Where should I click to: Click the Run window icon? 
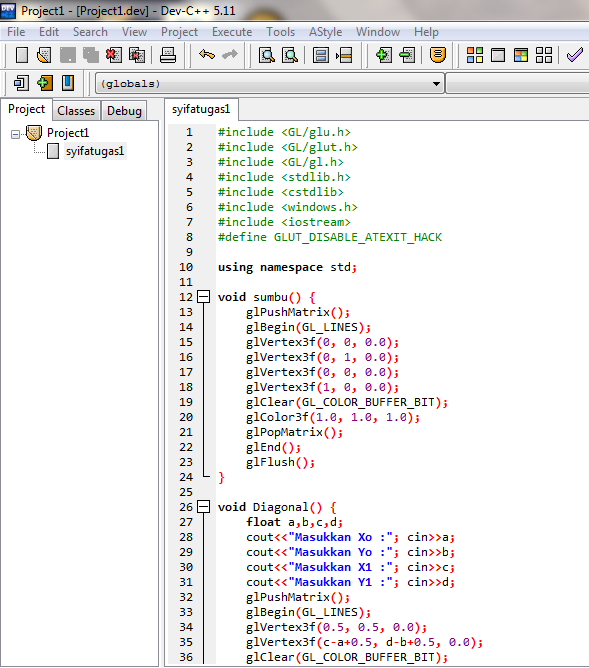pos(498,55)
